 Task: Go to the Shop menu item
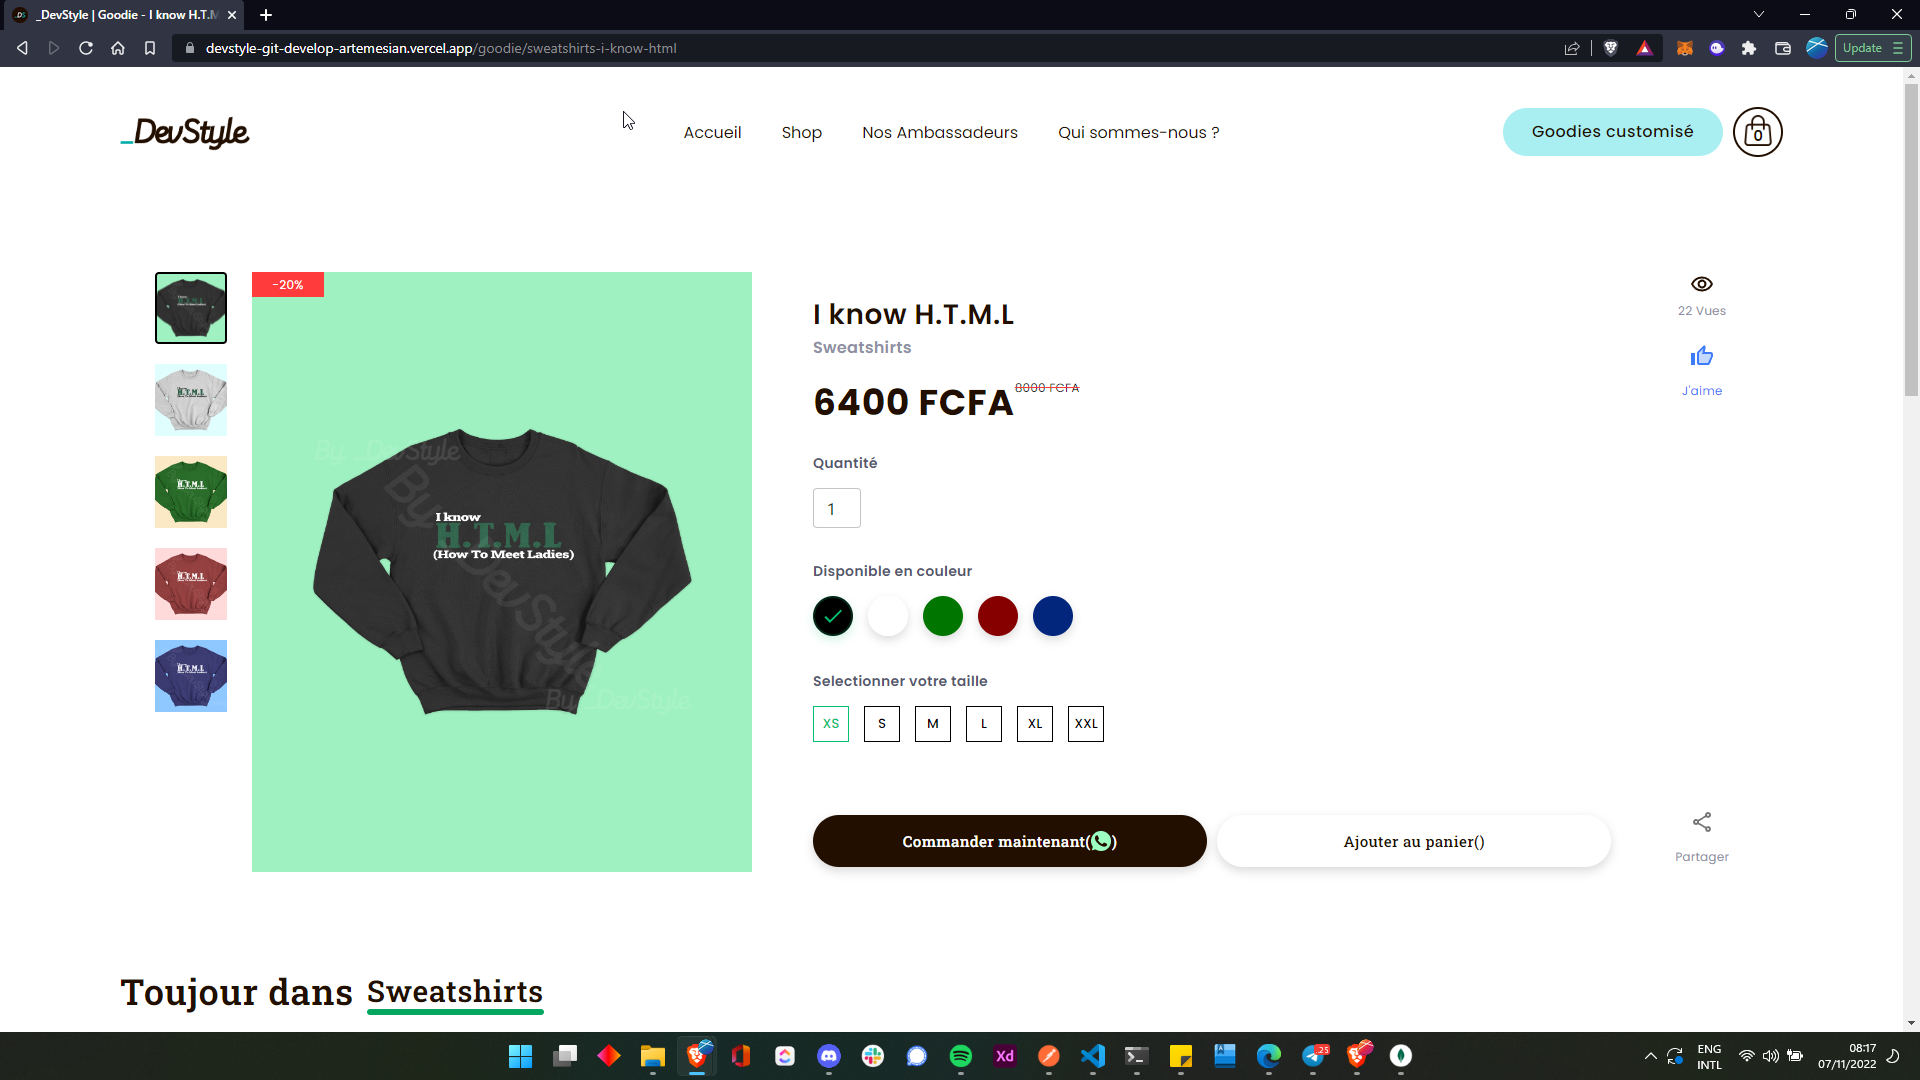point(802,132)
